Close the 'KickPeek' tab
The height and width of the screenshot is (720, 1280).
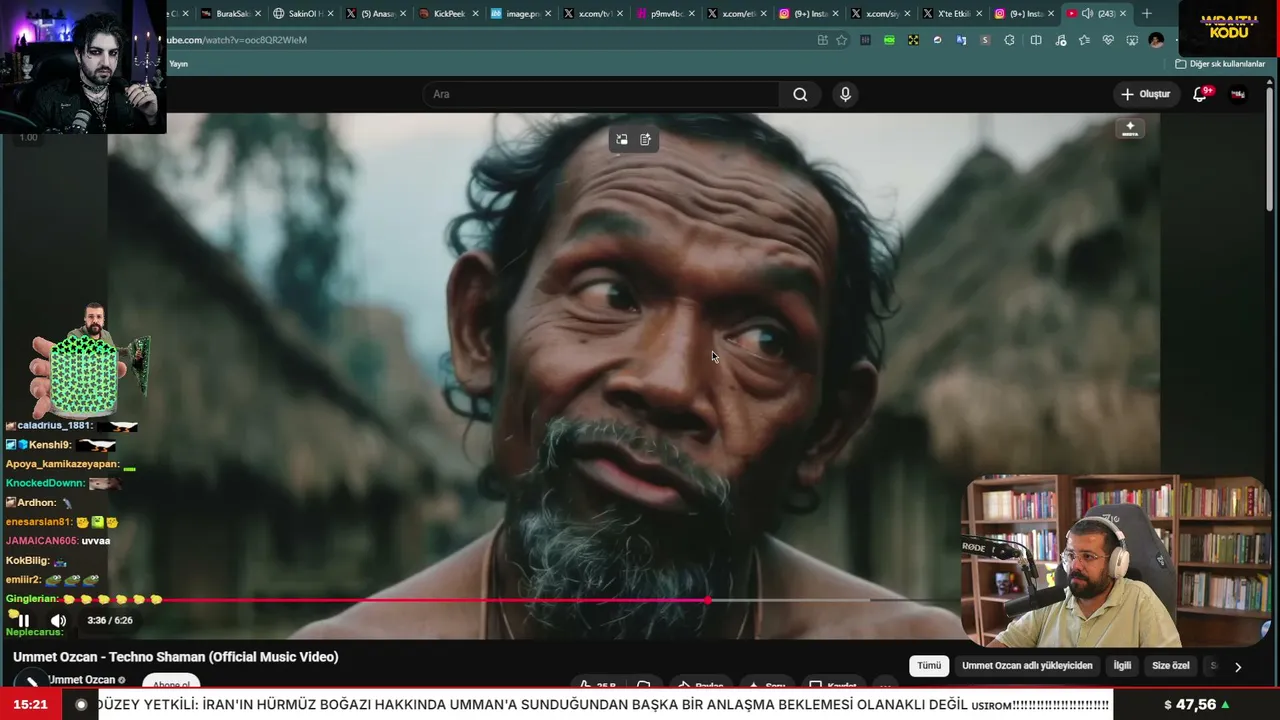point(474,14)
